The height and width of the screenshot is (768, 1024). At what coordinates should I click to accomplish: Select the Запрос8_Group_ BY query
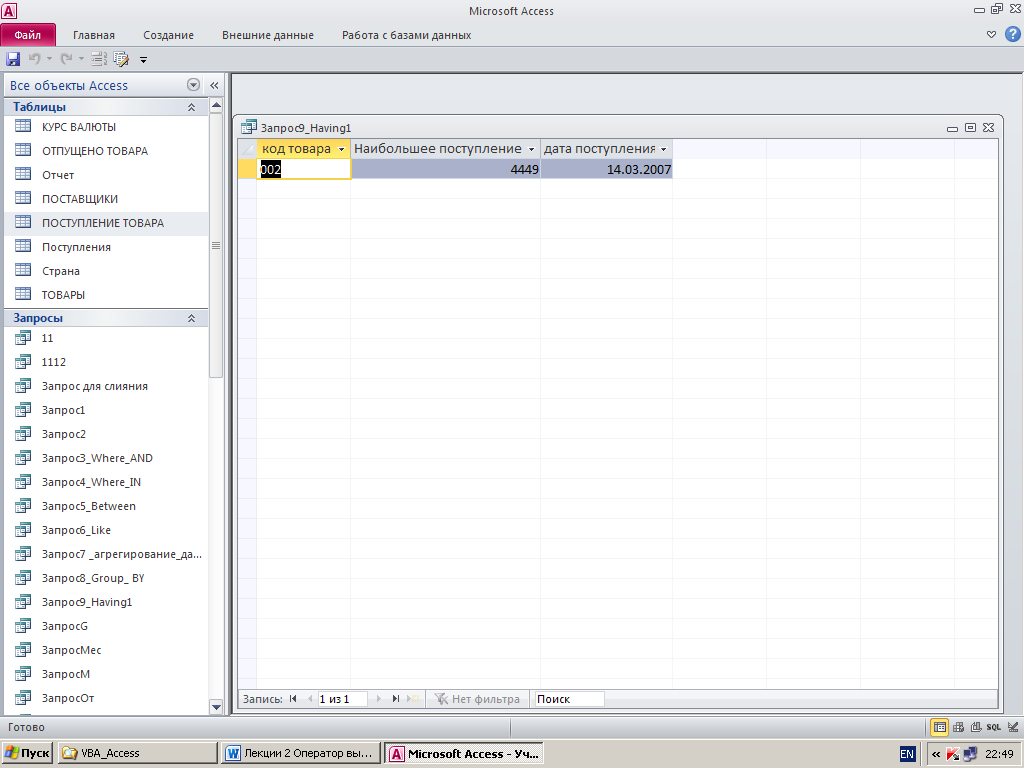coord(106,578)
